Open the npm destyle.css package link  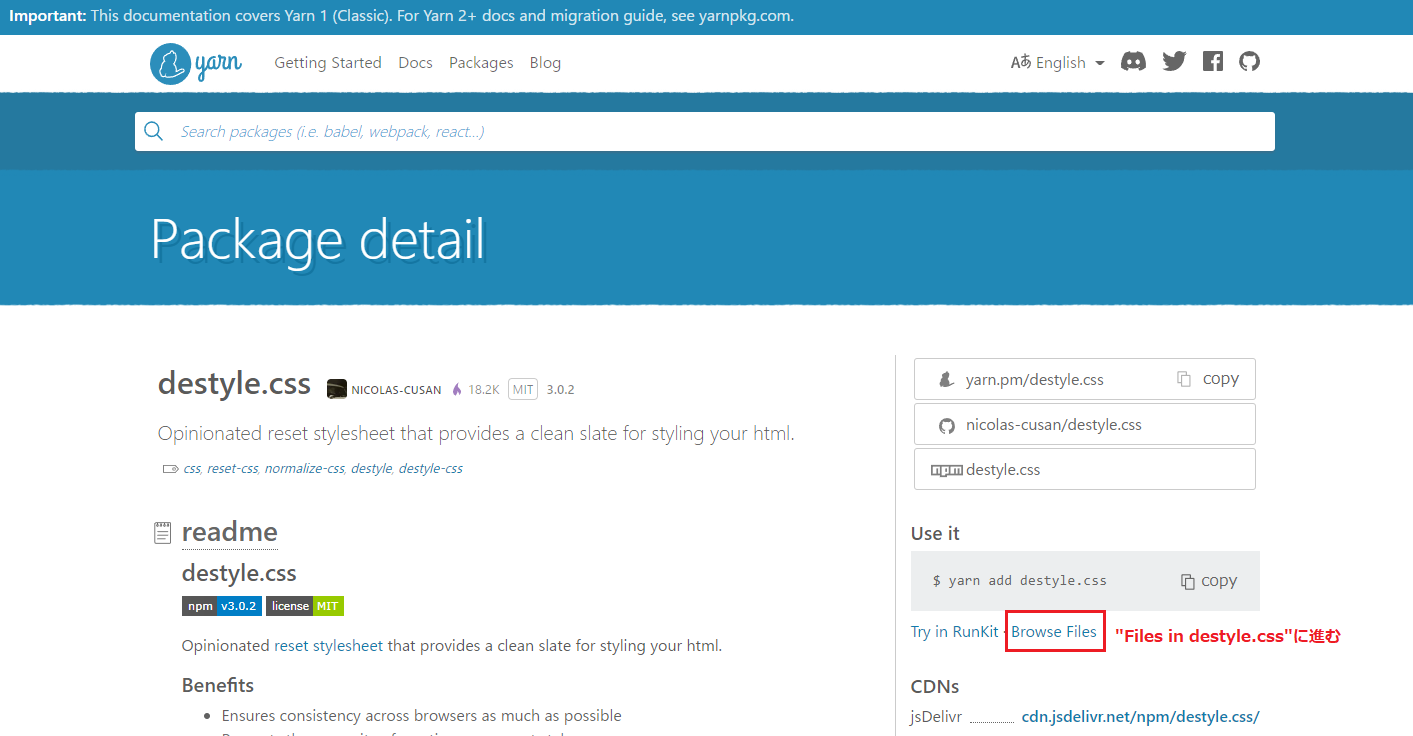[x=1002, y=470]
